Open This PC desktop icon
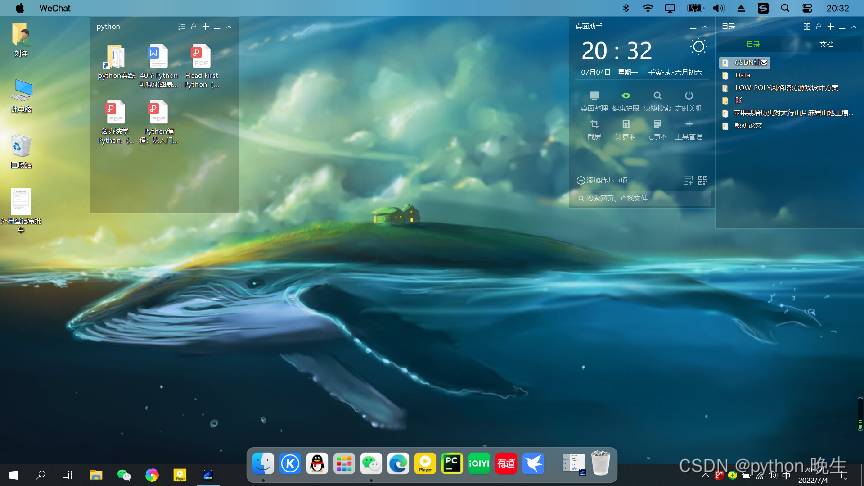Screen dimensions: 864x486 click(x=21, y=95)
